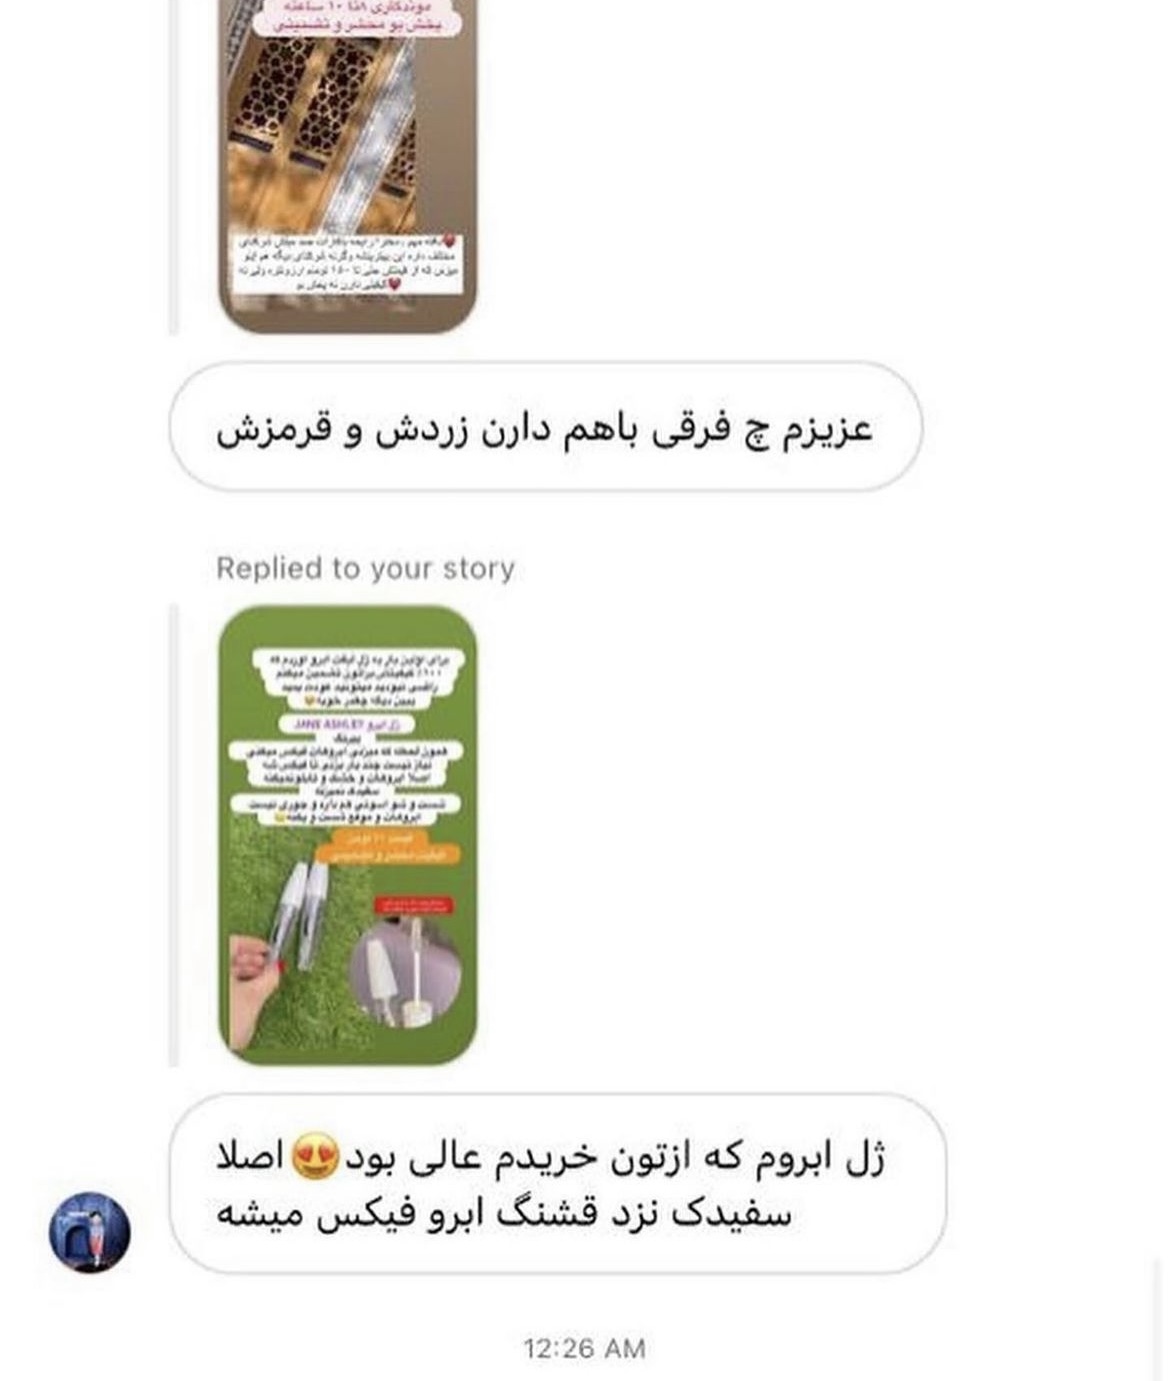
Task: Open the sender's round profile avatar
Action: point(90,1232)
